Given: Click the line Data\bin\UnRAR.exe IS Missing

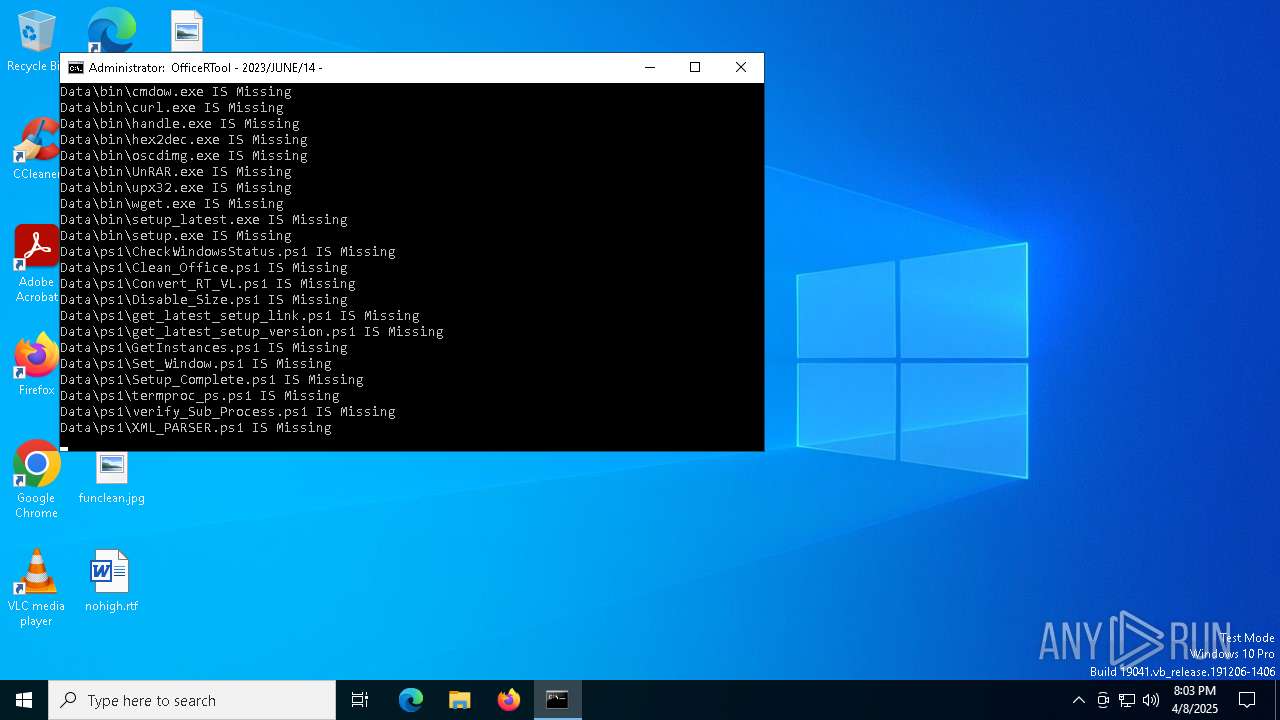Looking at the screenshot, I should click(176, 172).
